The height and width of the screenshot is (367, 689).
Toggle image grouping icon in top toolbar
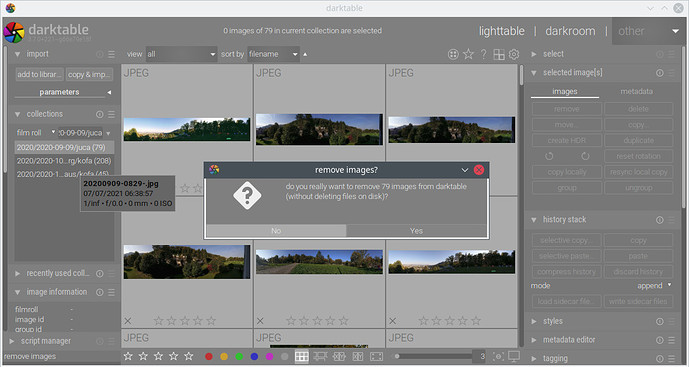pyautogui.click(x=453, y=54)
